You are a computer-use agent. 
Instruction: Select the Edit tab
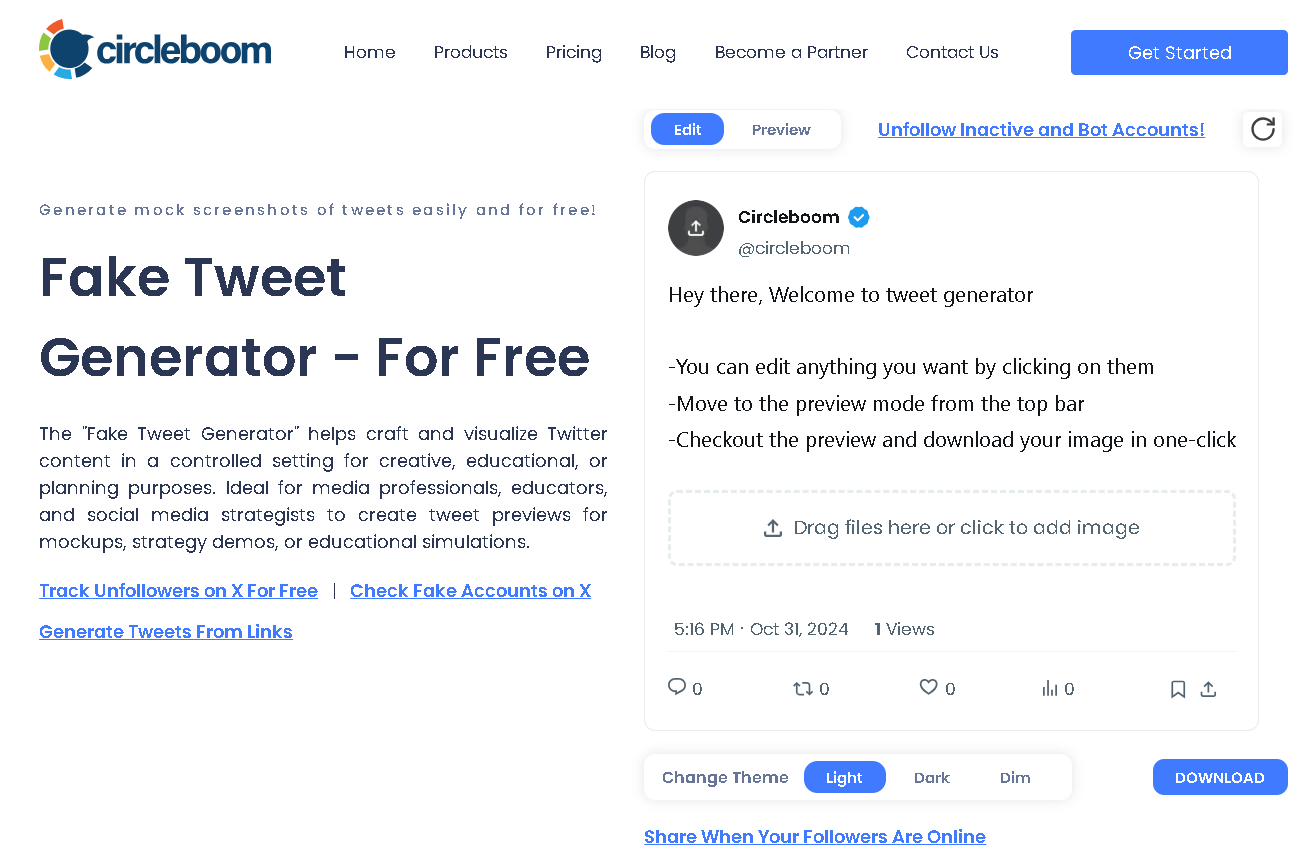pyautogui.click(x=687, y=129)
